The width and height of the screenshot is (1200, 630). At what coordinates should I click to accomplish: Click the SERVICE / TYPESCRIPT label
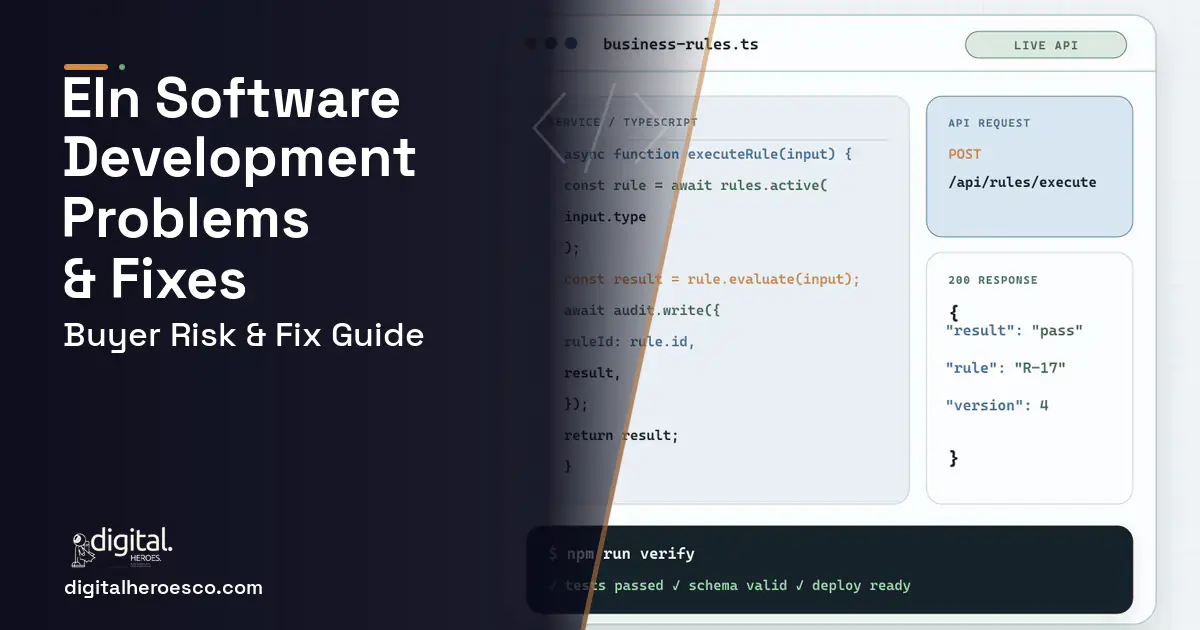pos(623,122)
